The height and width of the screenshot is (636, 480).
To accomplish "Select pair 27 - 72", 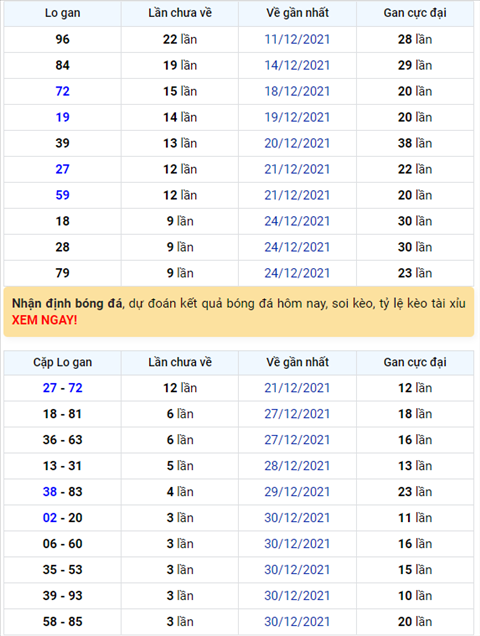I will pos(62,388).
